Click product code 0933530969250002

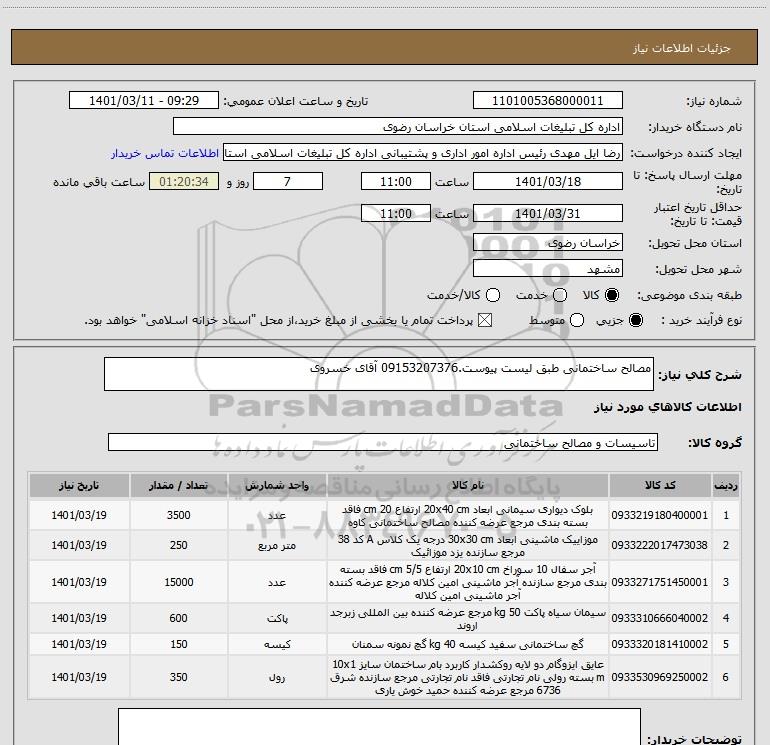coord(660,677)
